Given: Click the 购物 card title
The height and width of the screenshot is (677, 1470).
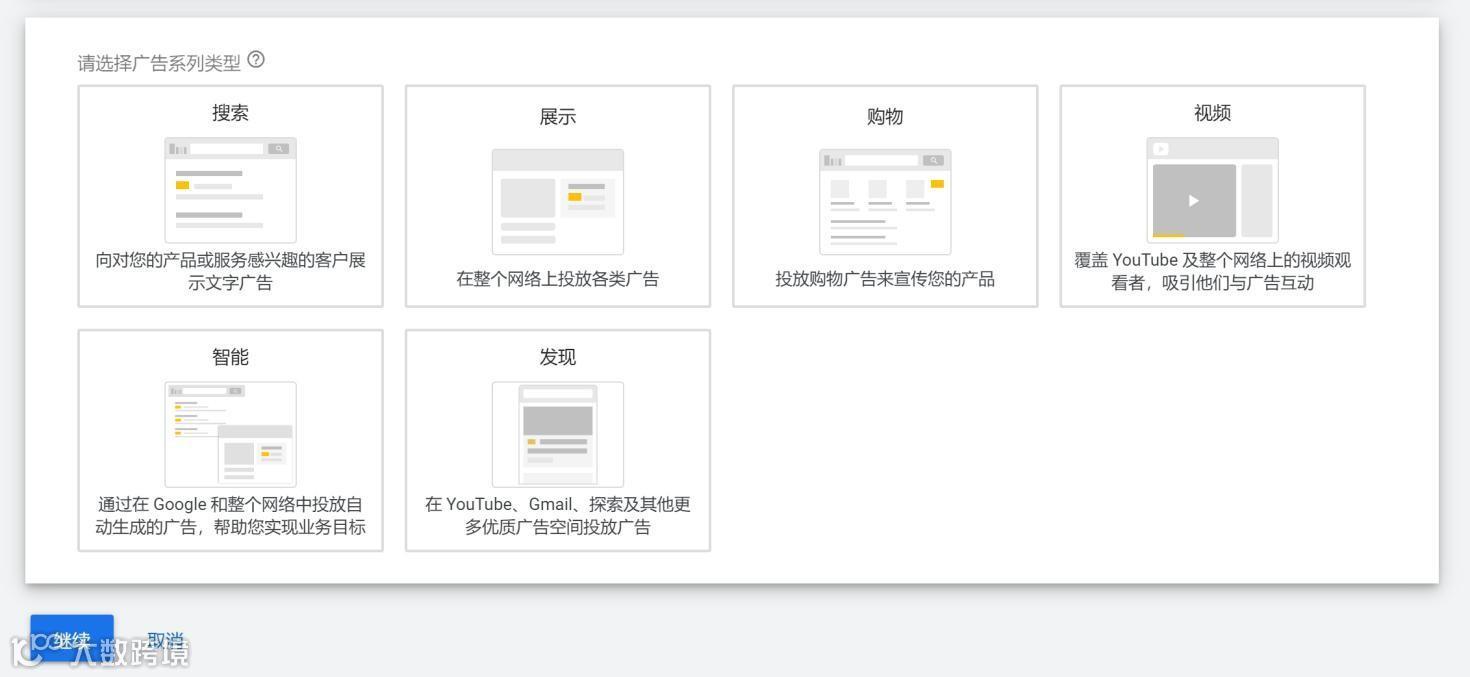Looking at the screenshot, I should coord(885,117).
